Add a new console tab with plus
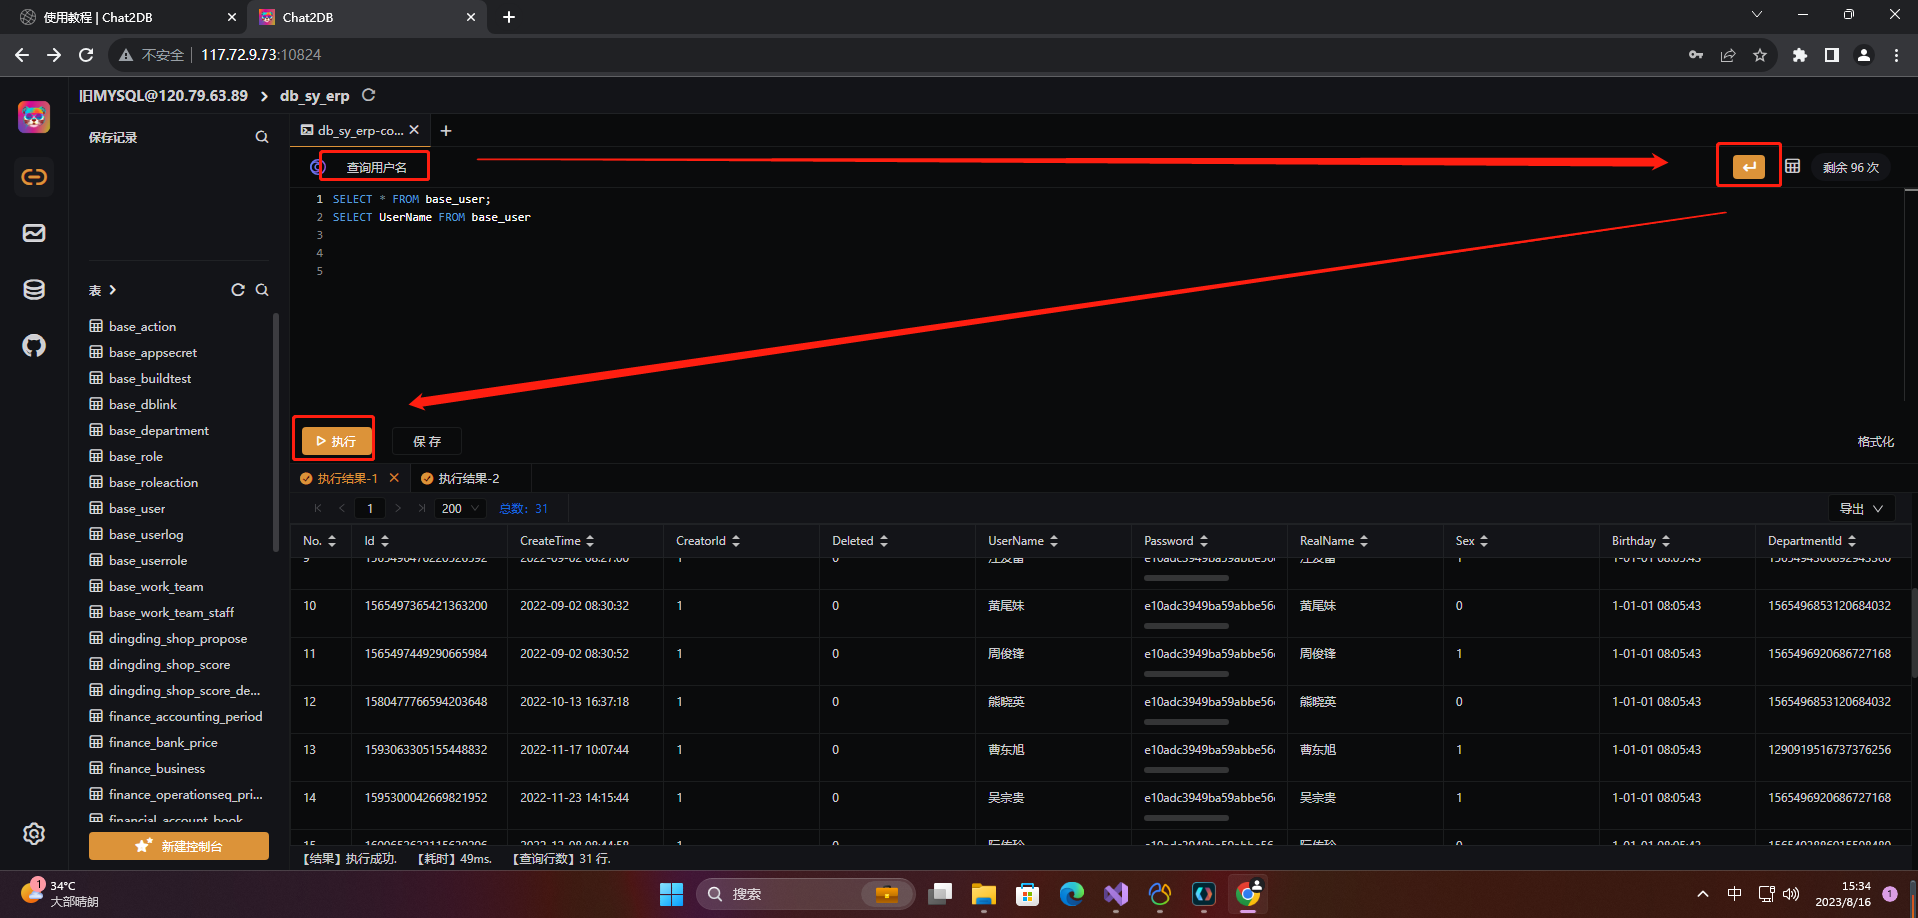 click(x=446, y=131)
